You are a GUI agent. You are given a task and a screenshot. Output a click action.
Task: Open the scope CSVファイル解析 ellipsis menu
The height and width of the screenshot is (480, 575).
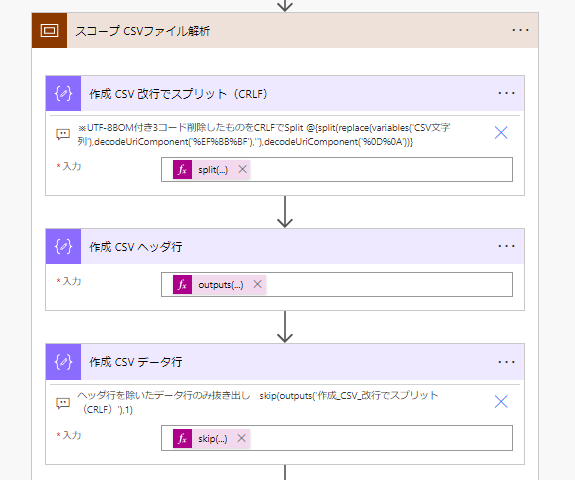[520, 30]
